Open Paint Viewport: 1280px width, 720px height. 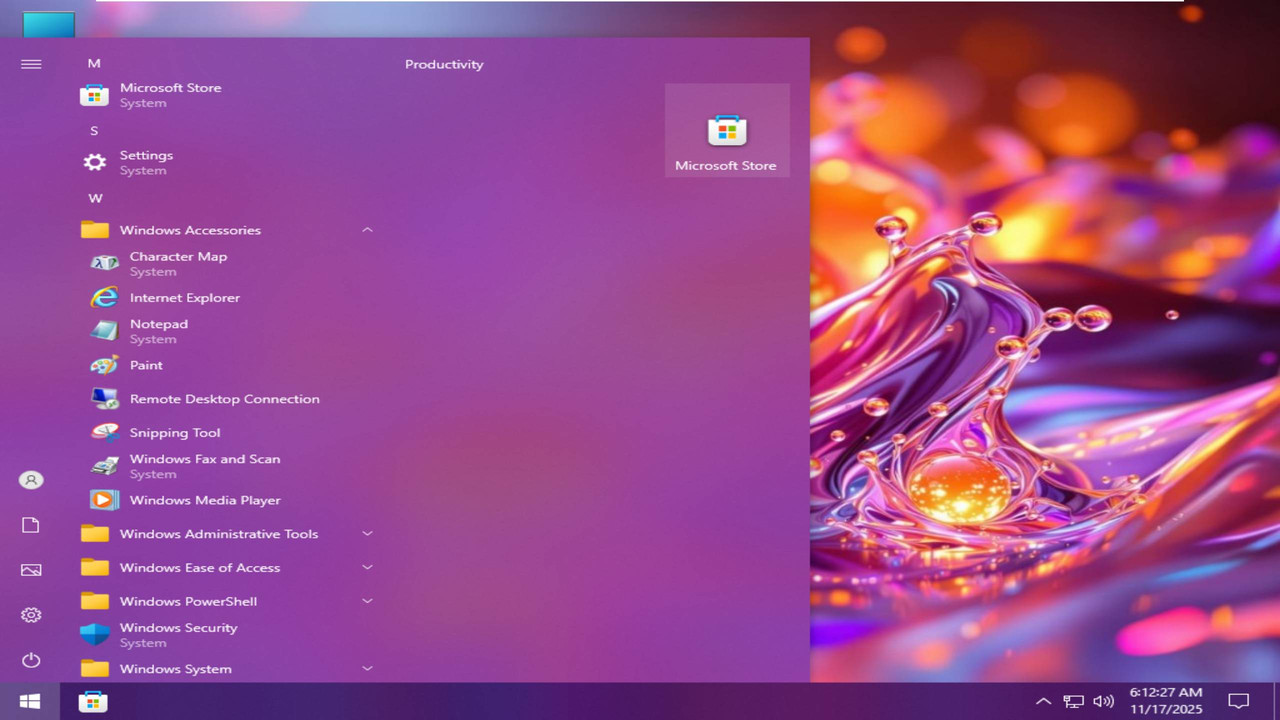click(x=228, y=365)
